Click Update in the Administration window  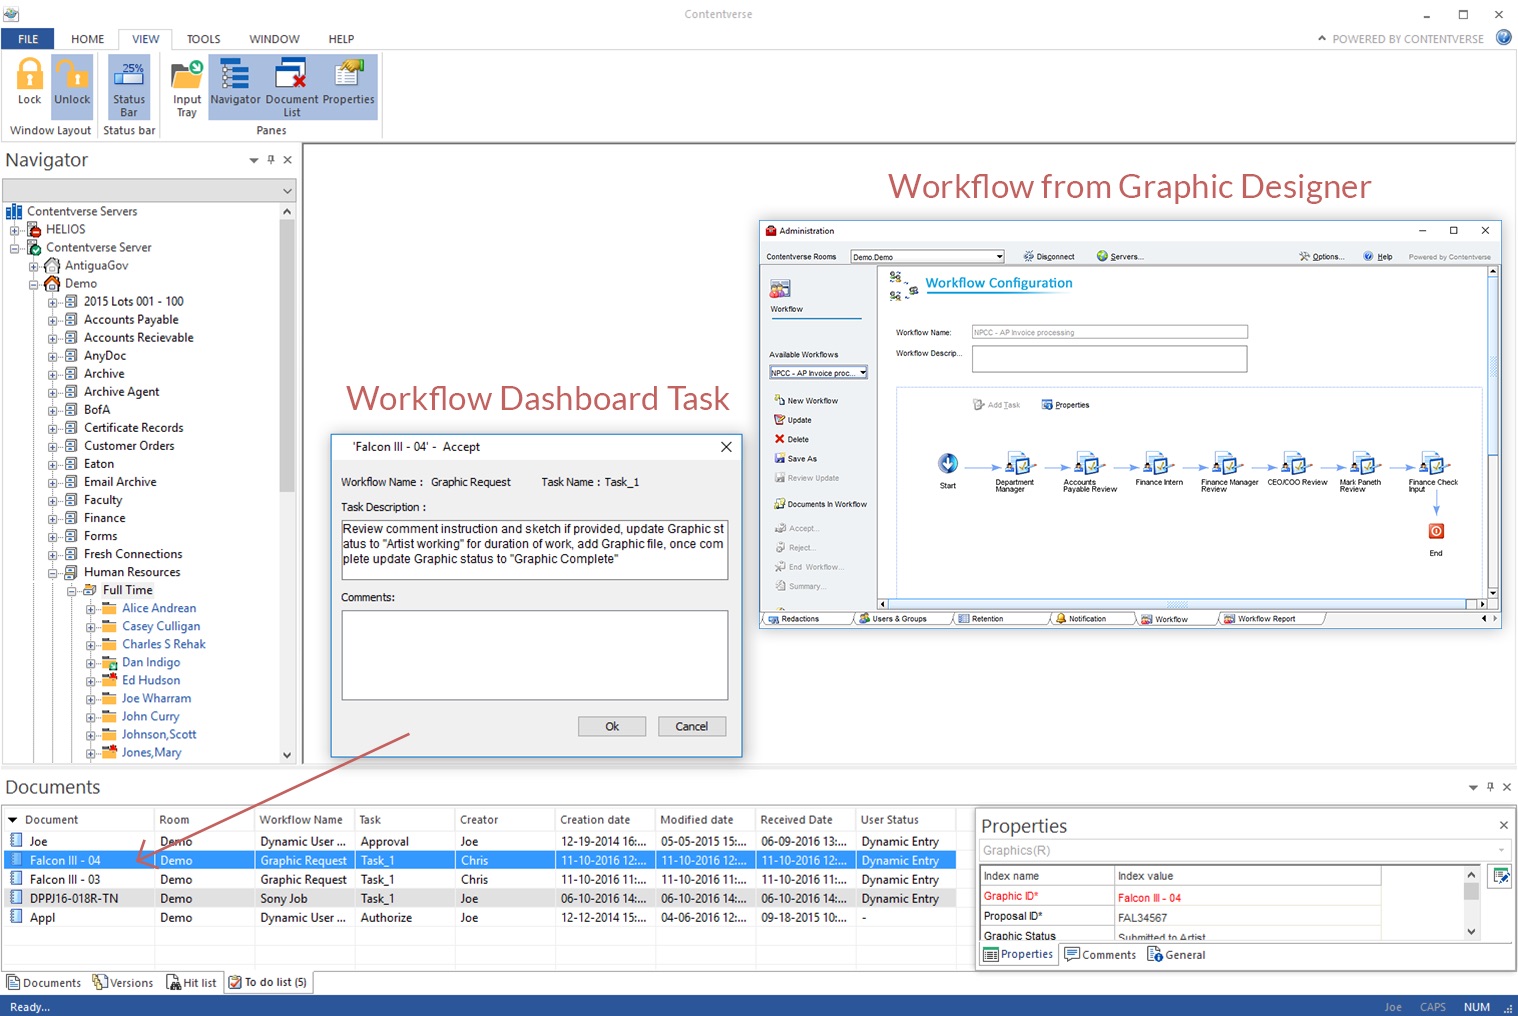[793, 420]
